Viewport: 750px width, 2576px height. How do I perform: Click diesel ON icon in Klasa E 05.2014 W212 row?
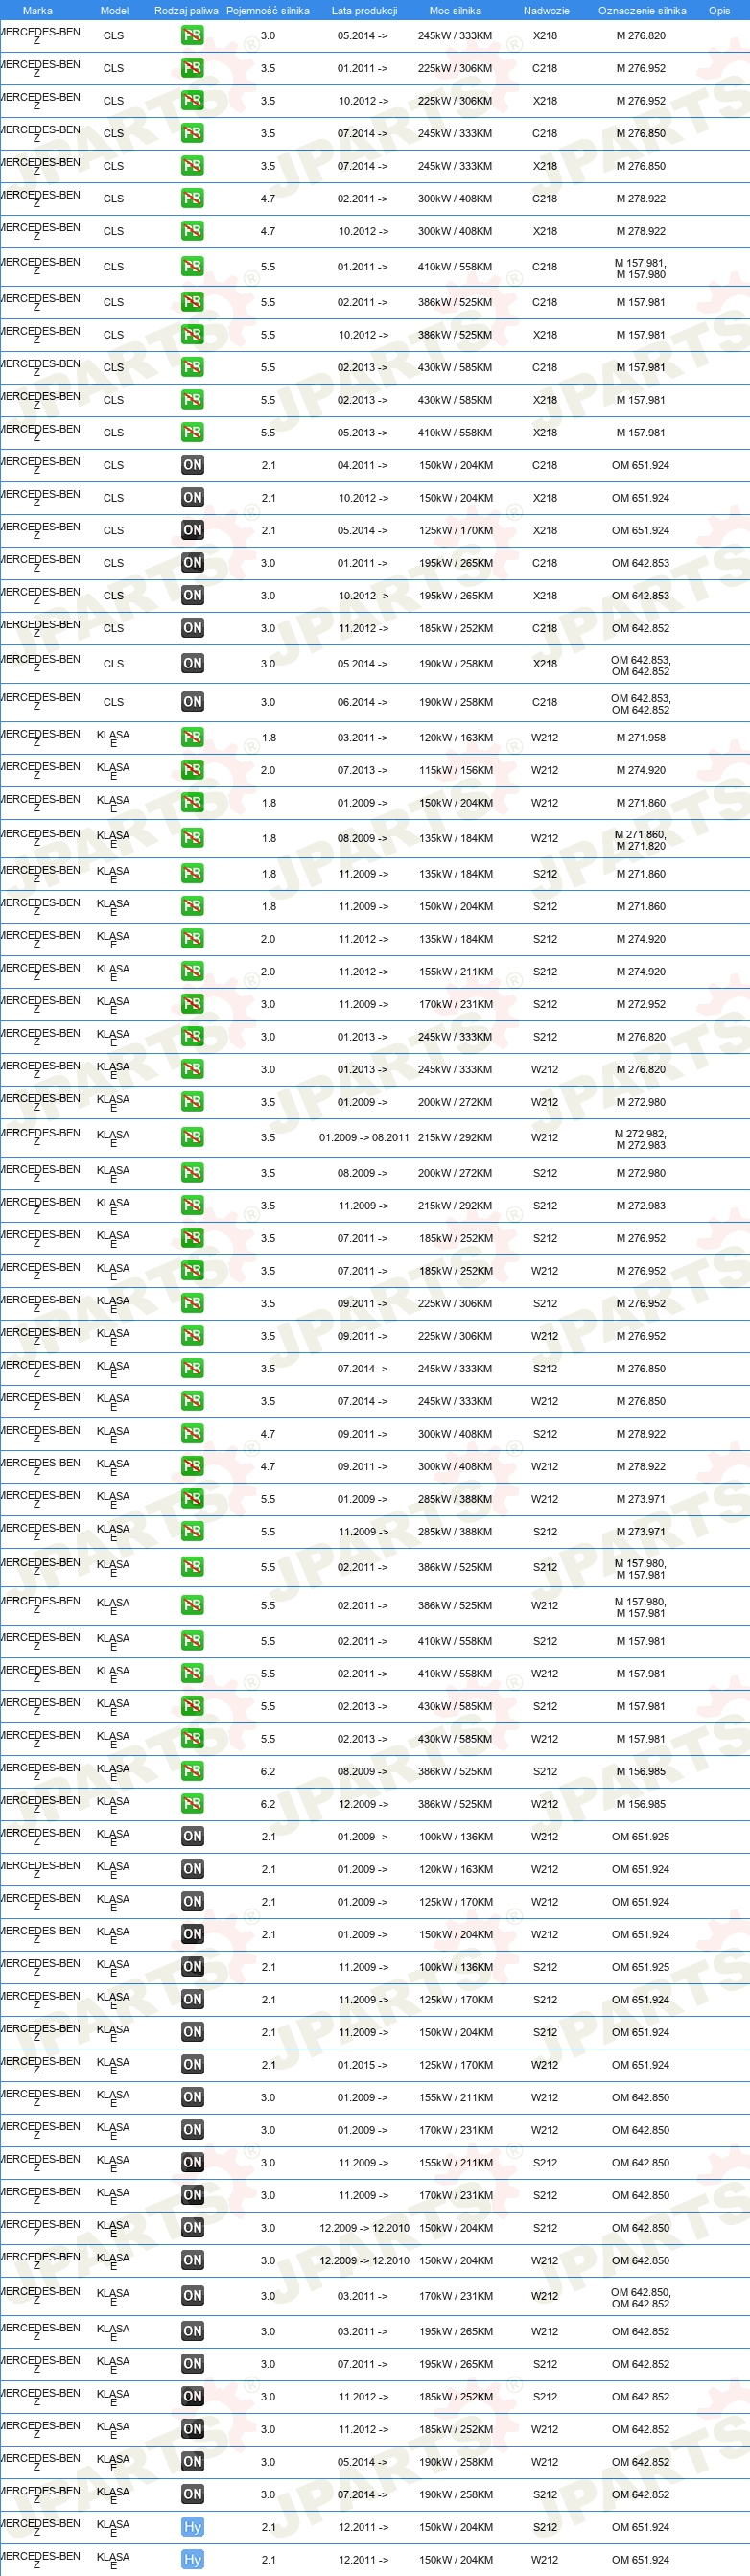pos(192,2462)
